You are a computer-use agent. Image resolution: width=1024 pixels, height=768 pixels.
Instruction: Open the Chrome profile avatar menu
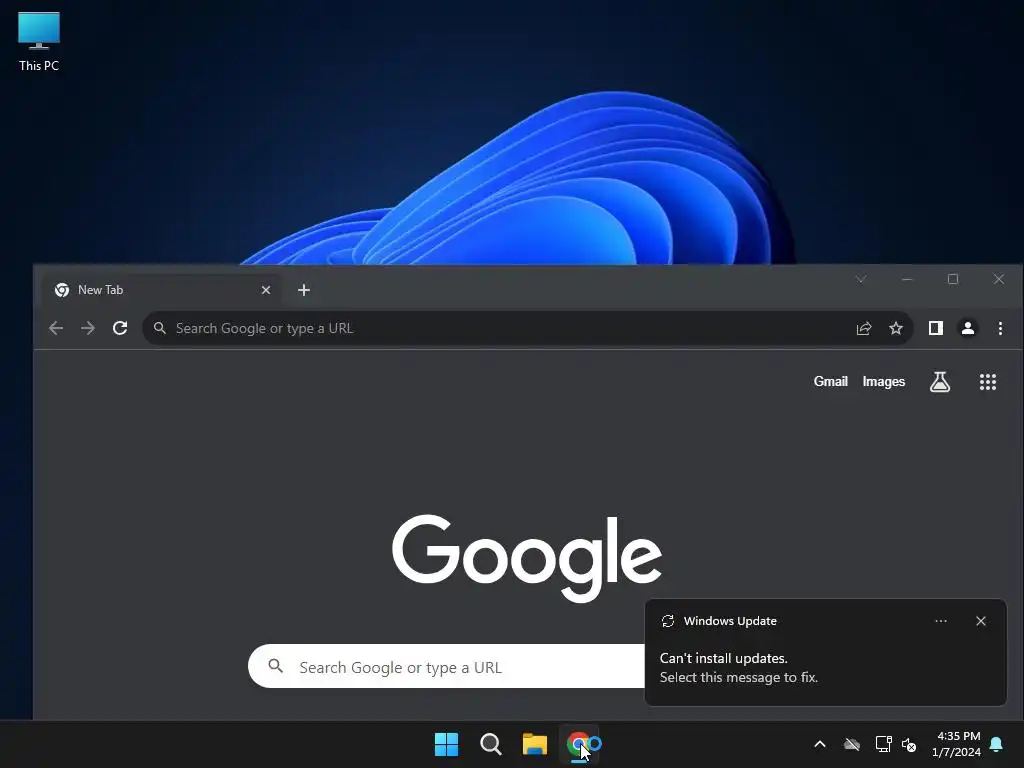[x=968, y=328]
